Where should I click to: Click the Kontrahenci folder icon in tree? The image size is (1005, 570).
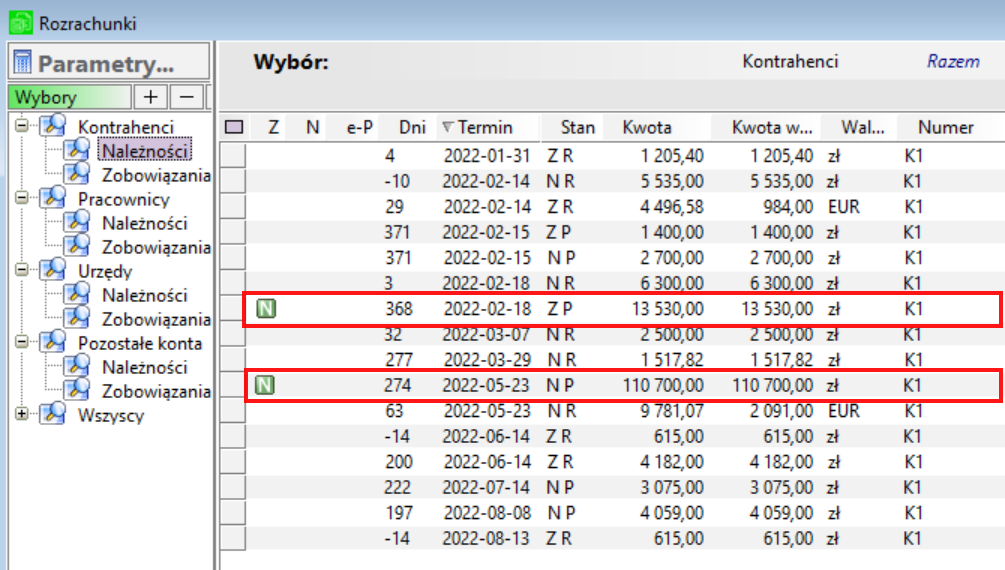[52, 127]
